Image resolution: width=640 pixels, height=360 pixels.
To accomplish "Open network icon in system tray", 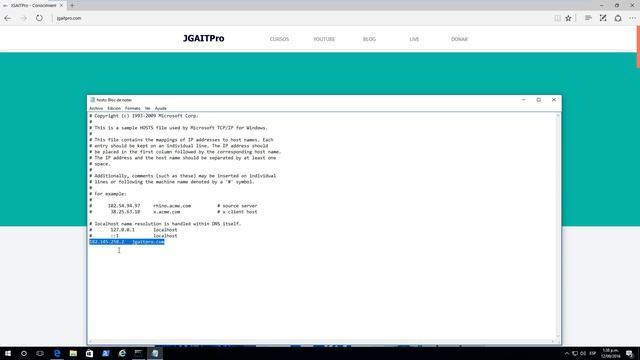I will 575,353.
